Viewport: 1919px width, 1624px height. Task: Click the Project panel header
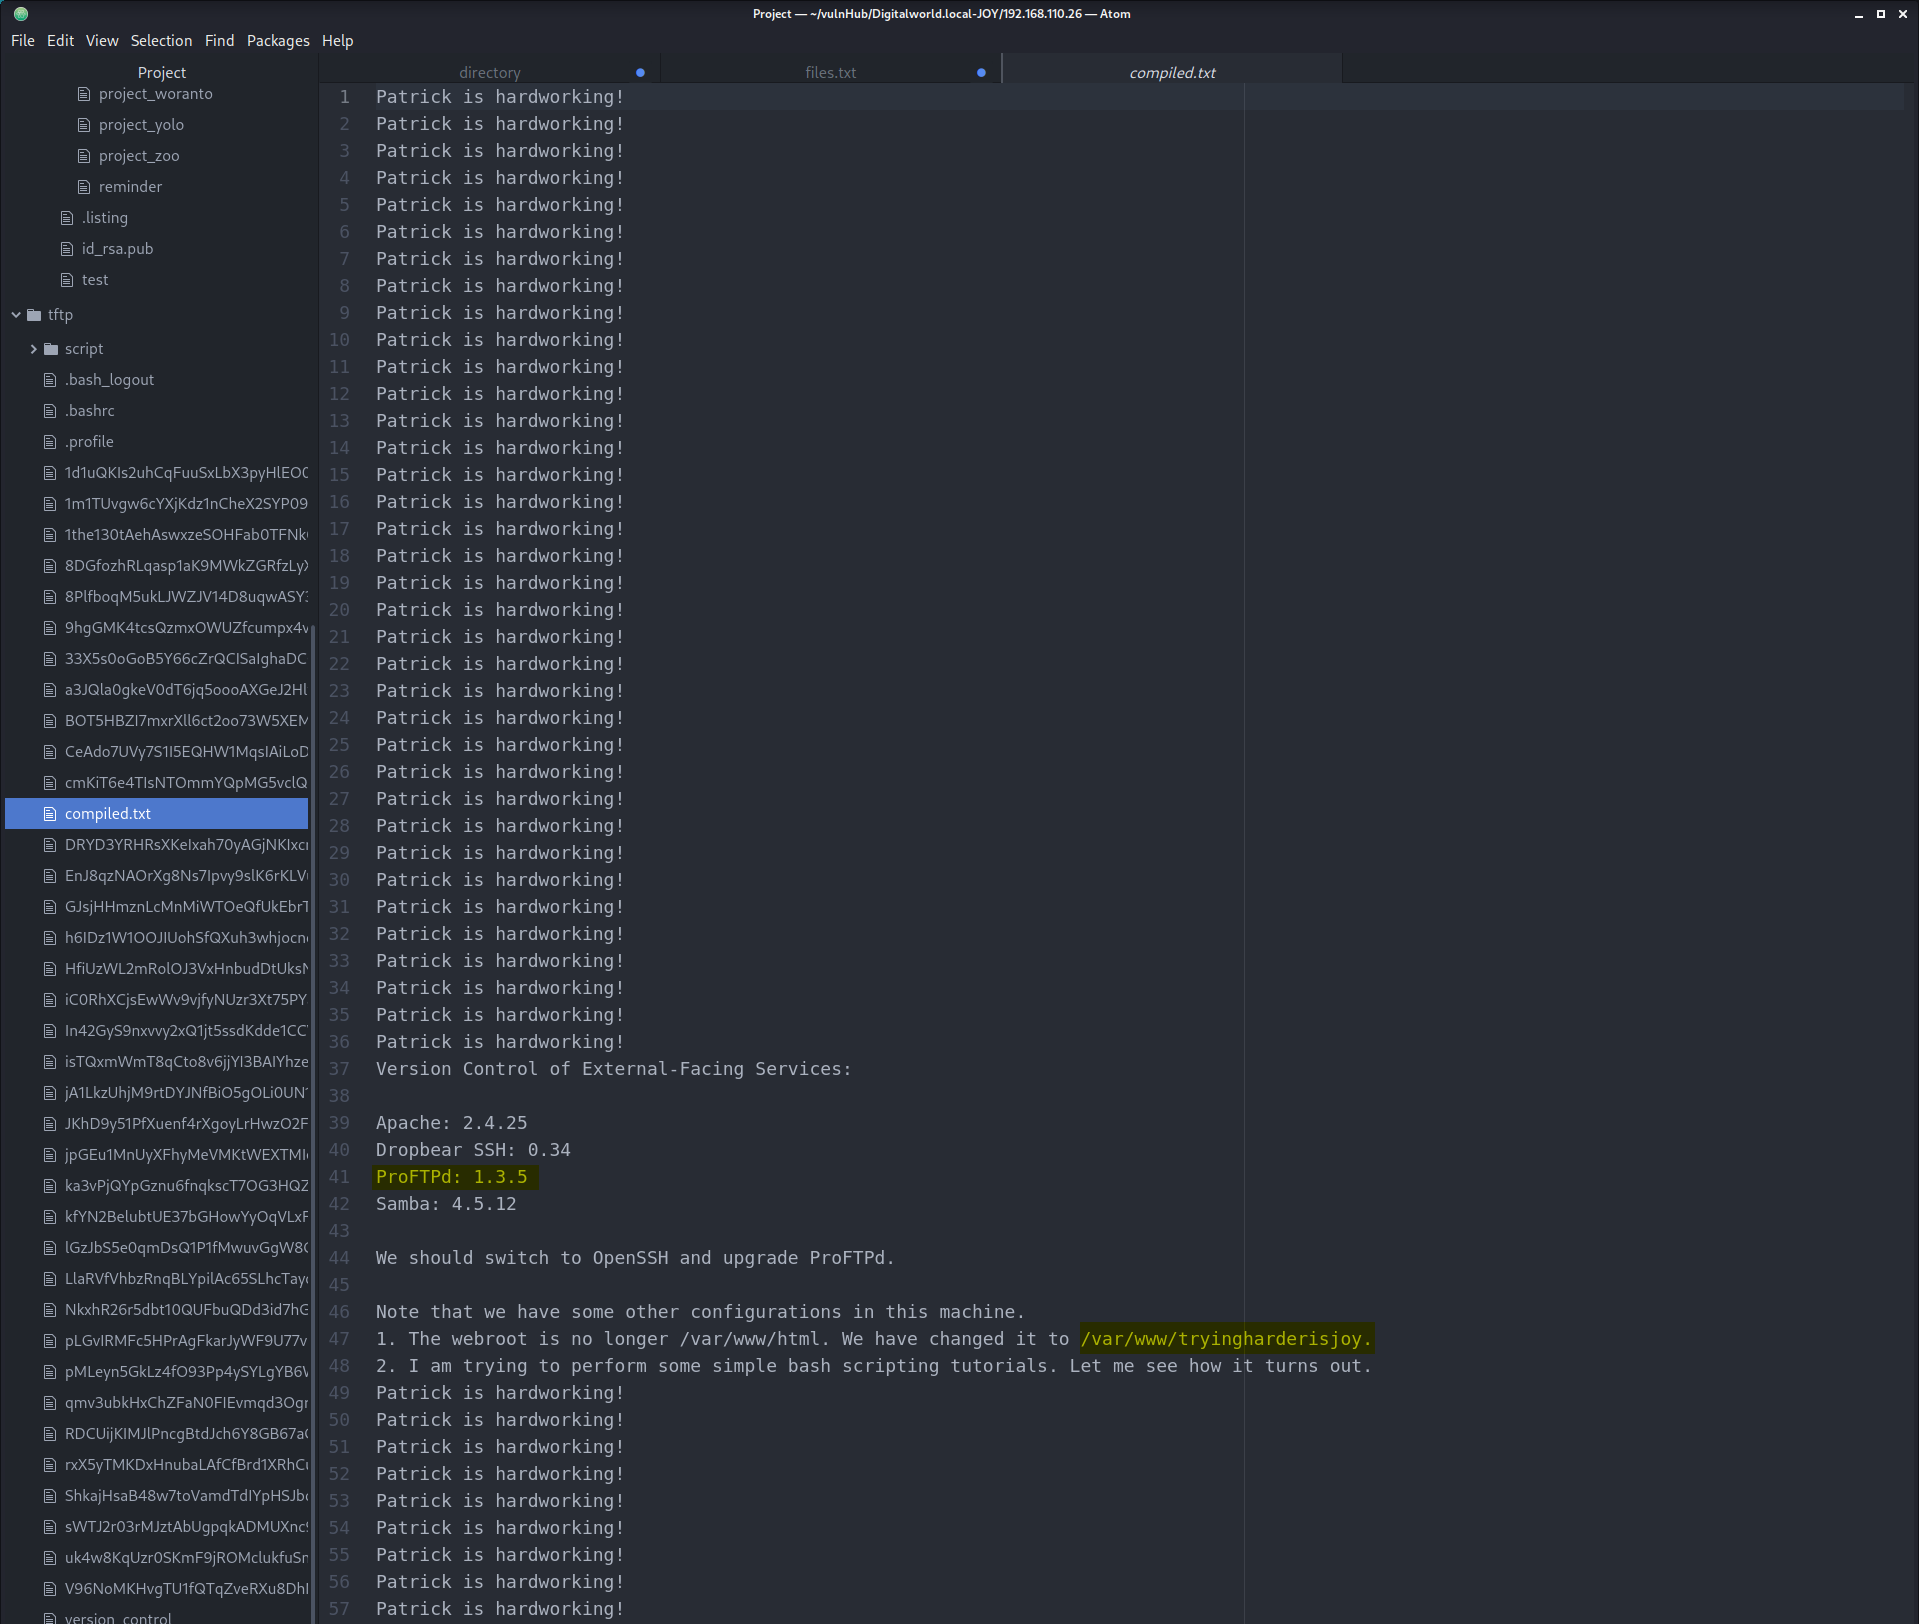click(161, 72)
